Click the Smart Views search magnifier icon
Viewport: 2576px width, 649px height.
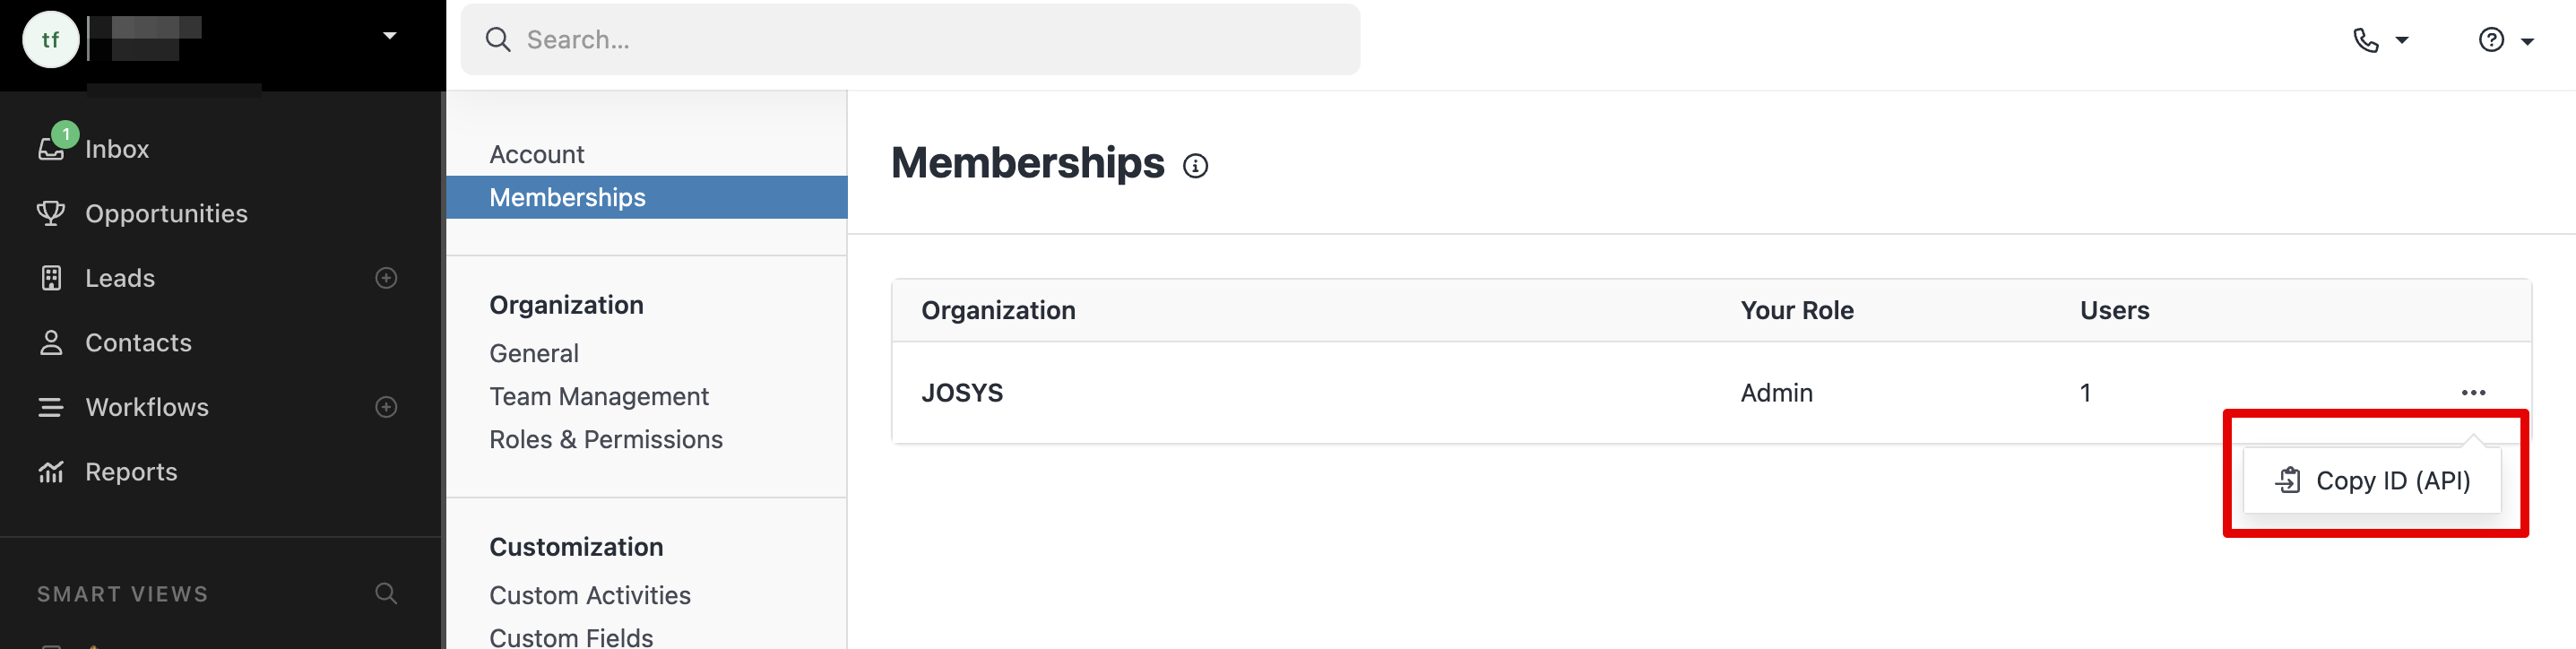pyautogui.click(x=386, y=593)
